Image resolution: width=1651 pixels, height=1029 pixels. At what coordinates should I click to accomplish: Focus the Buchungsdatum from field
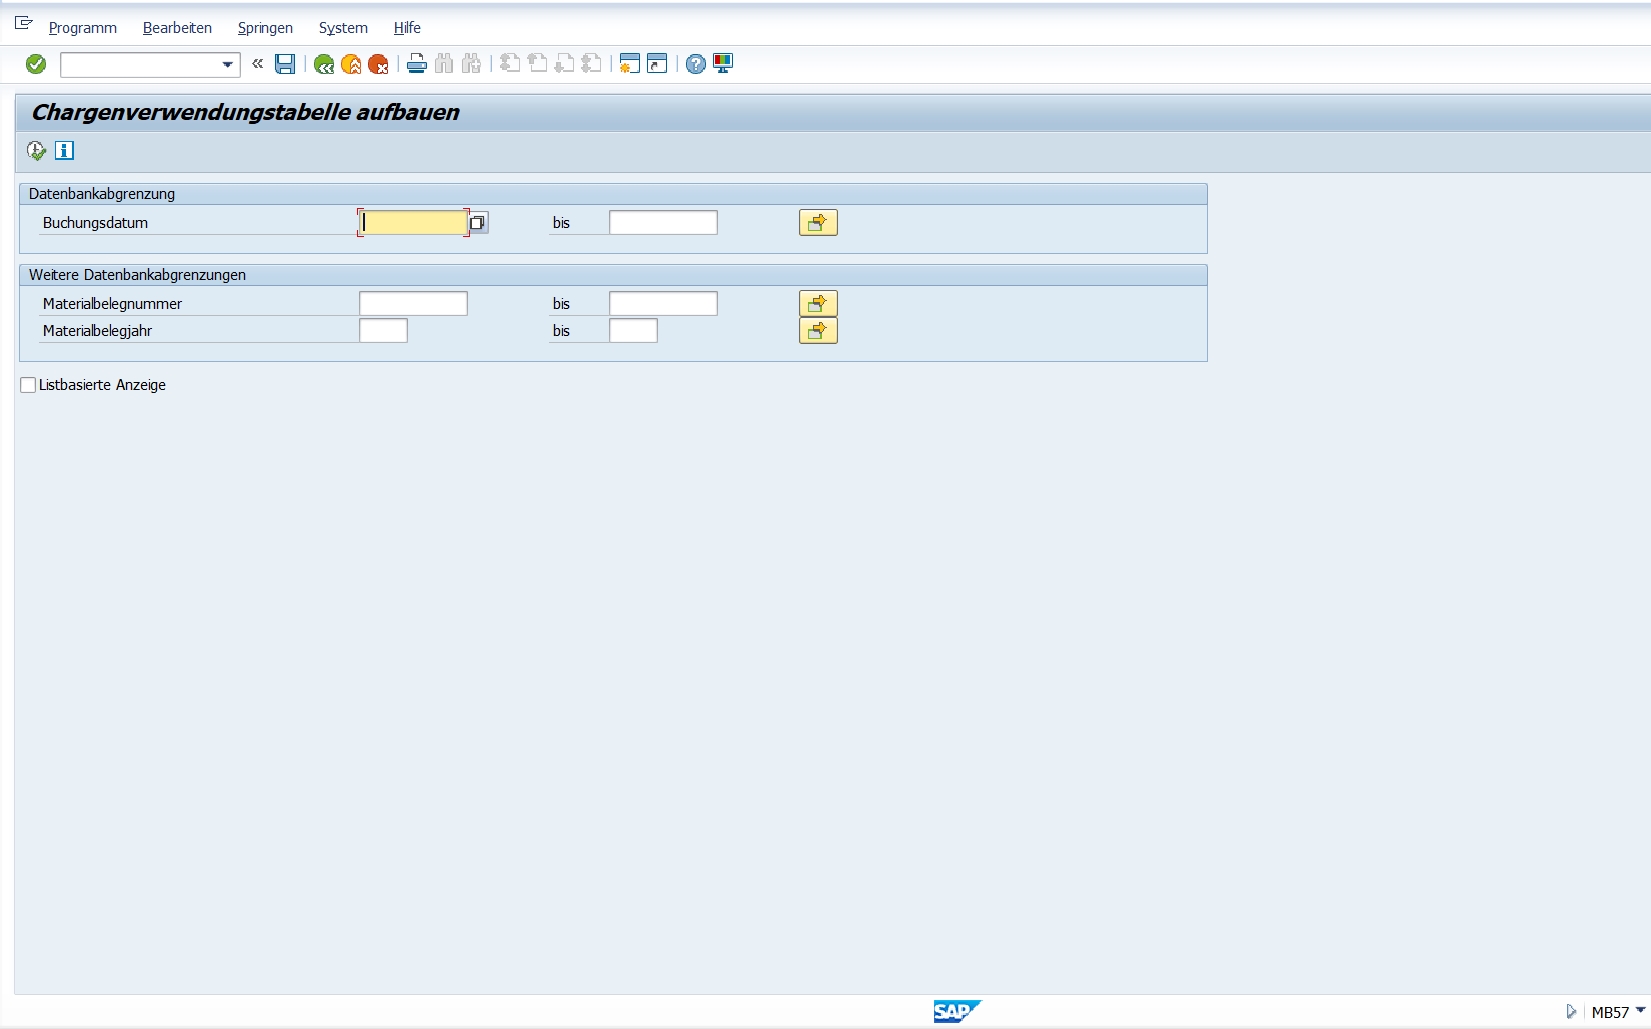click(x=413, y=223)
